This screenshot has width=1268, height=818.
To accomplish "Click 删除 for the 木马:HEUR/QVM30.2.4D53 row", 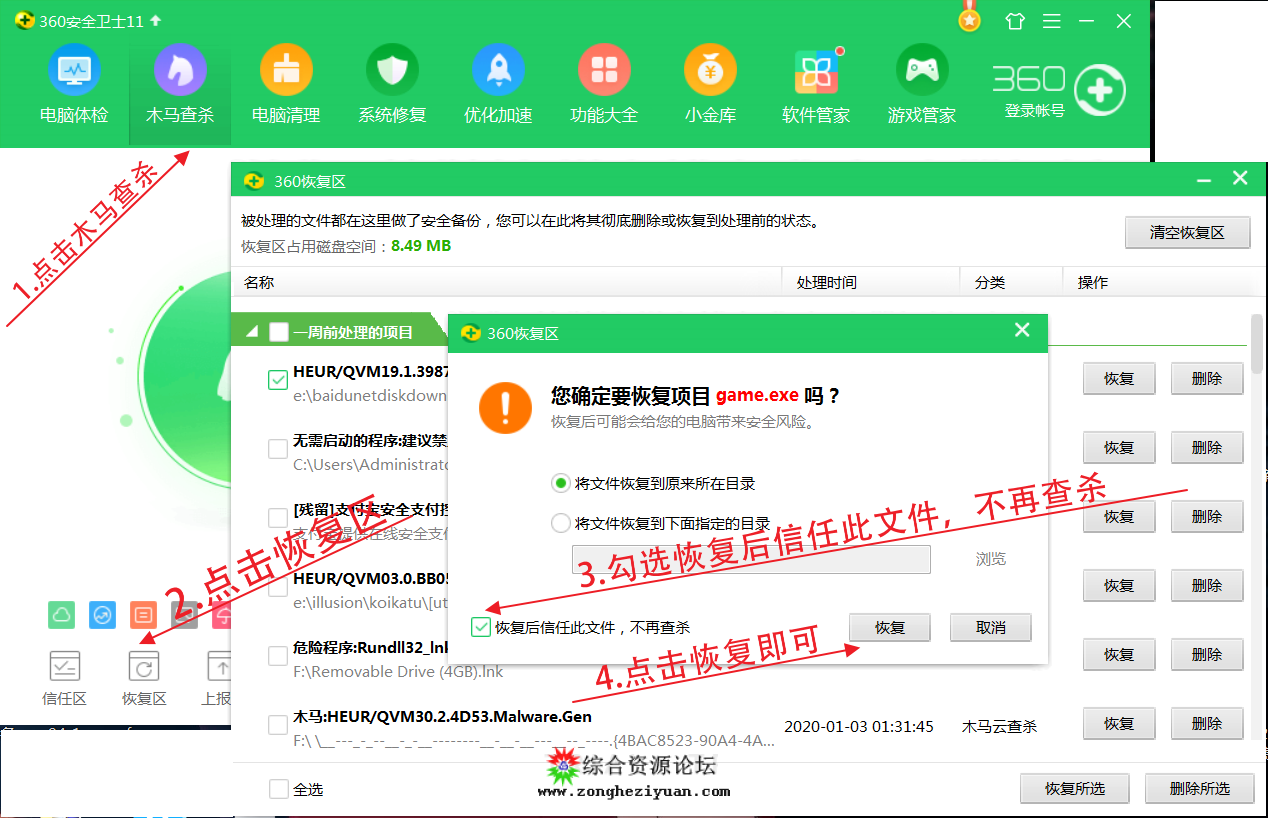I will pyautogui.click(x=1207, y=724).
